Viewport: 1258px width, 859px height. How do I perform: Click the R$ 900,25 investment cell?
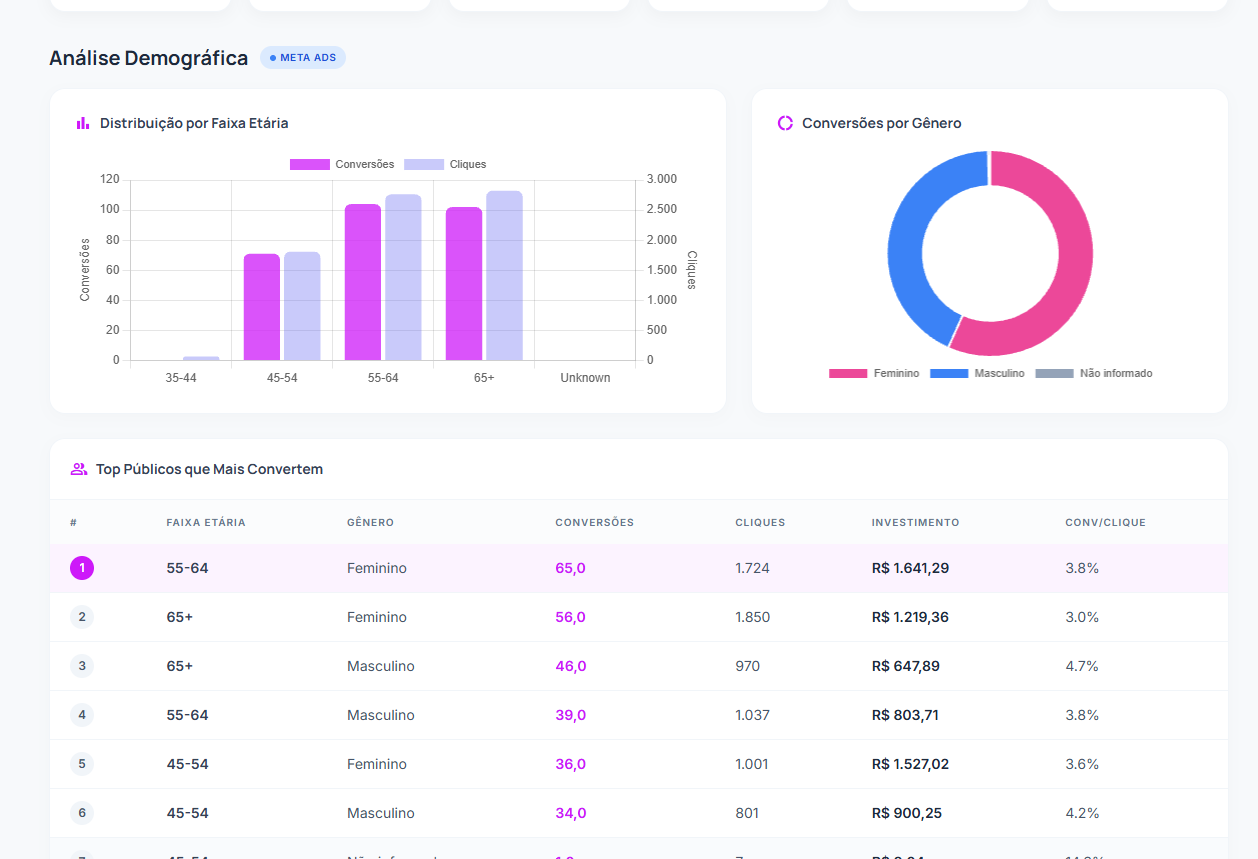coord(907,813)
